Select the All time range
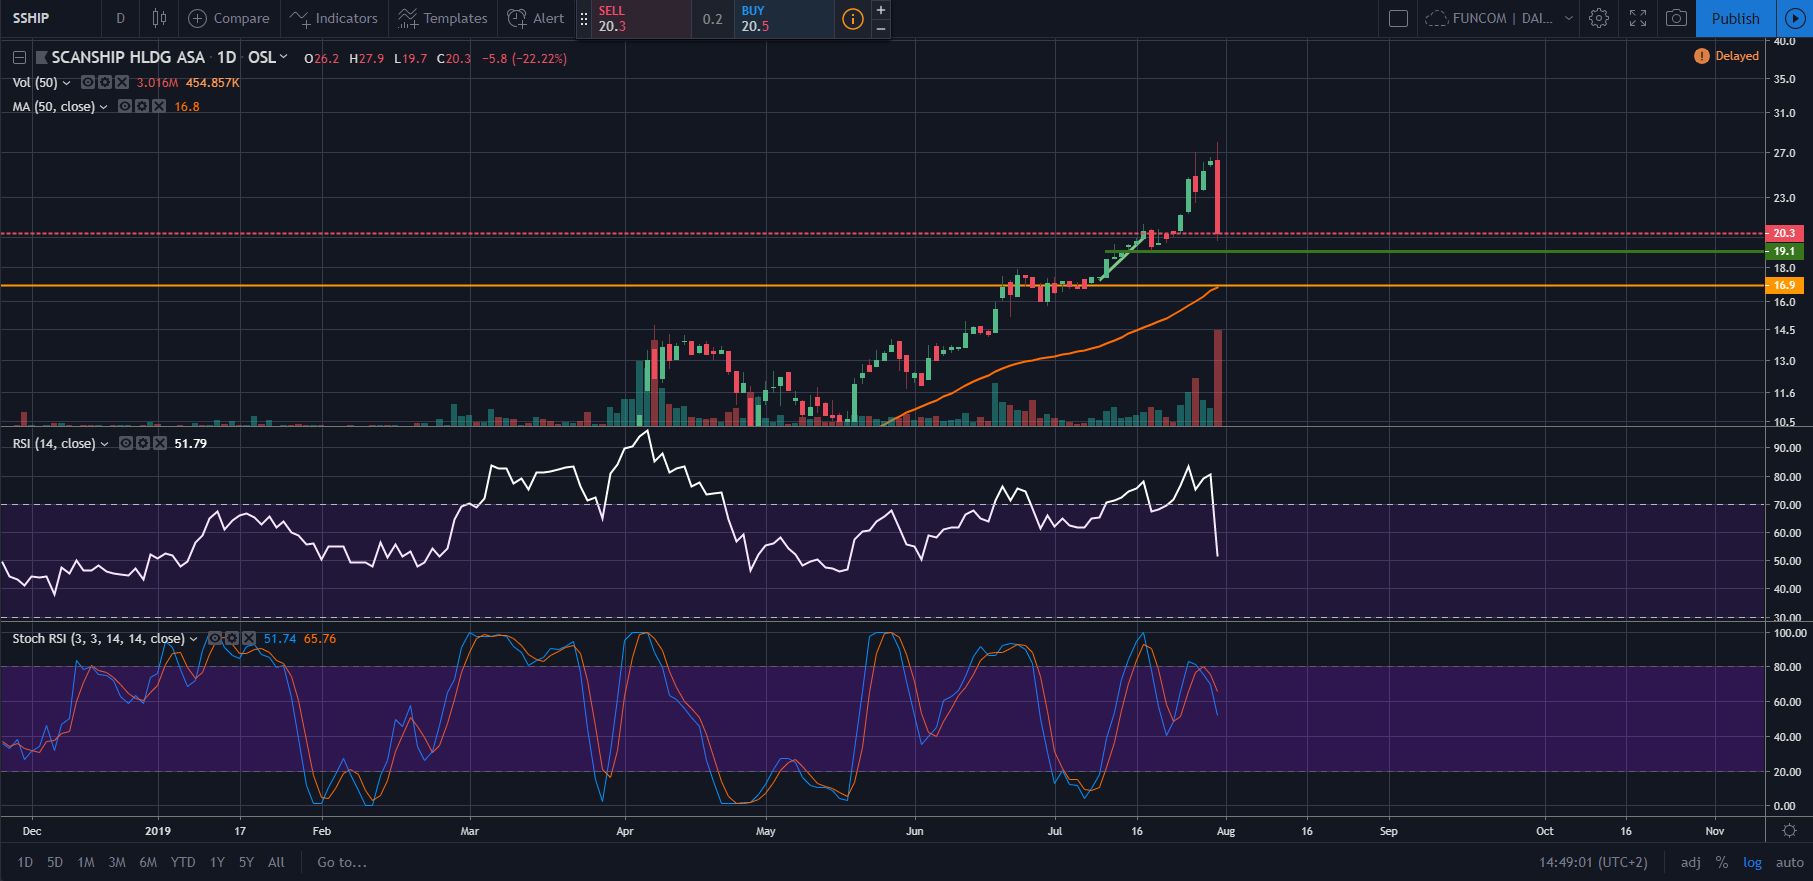The image size is (1813, 881). point(277,862)
